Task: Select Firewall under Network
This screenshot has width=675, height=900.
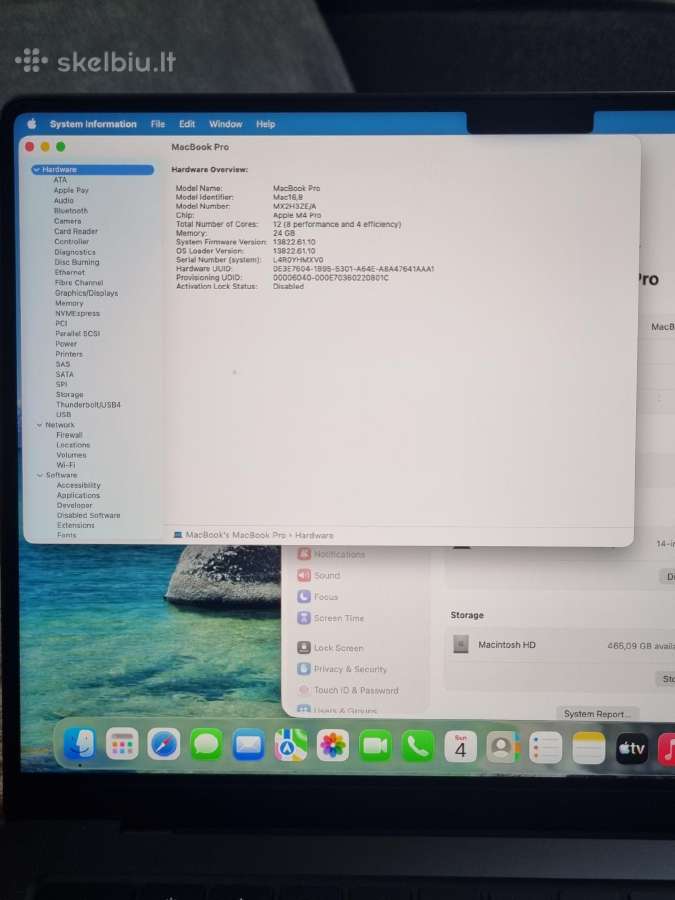Action: pos(69,435)
